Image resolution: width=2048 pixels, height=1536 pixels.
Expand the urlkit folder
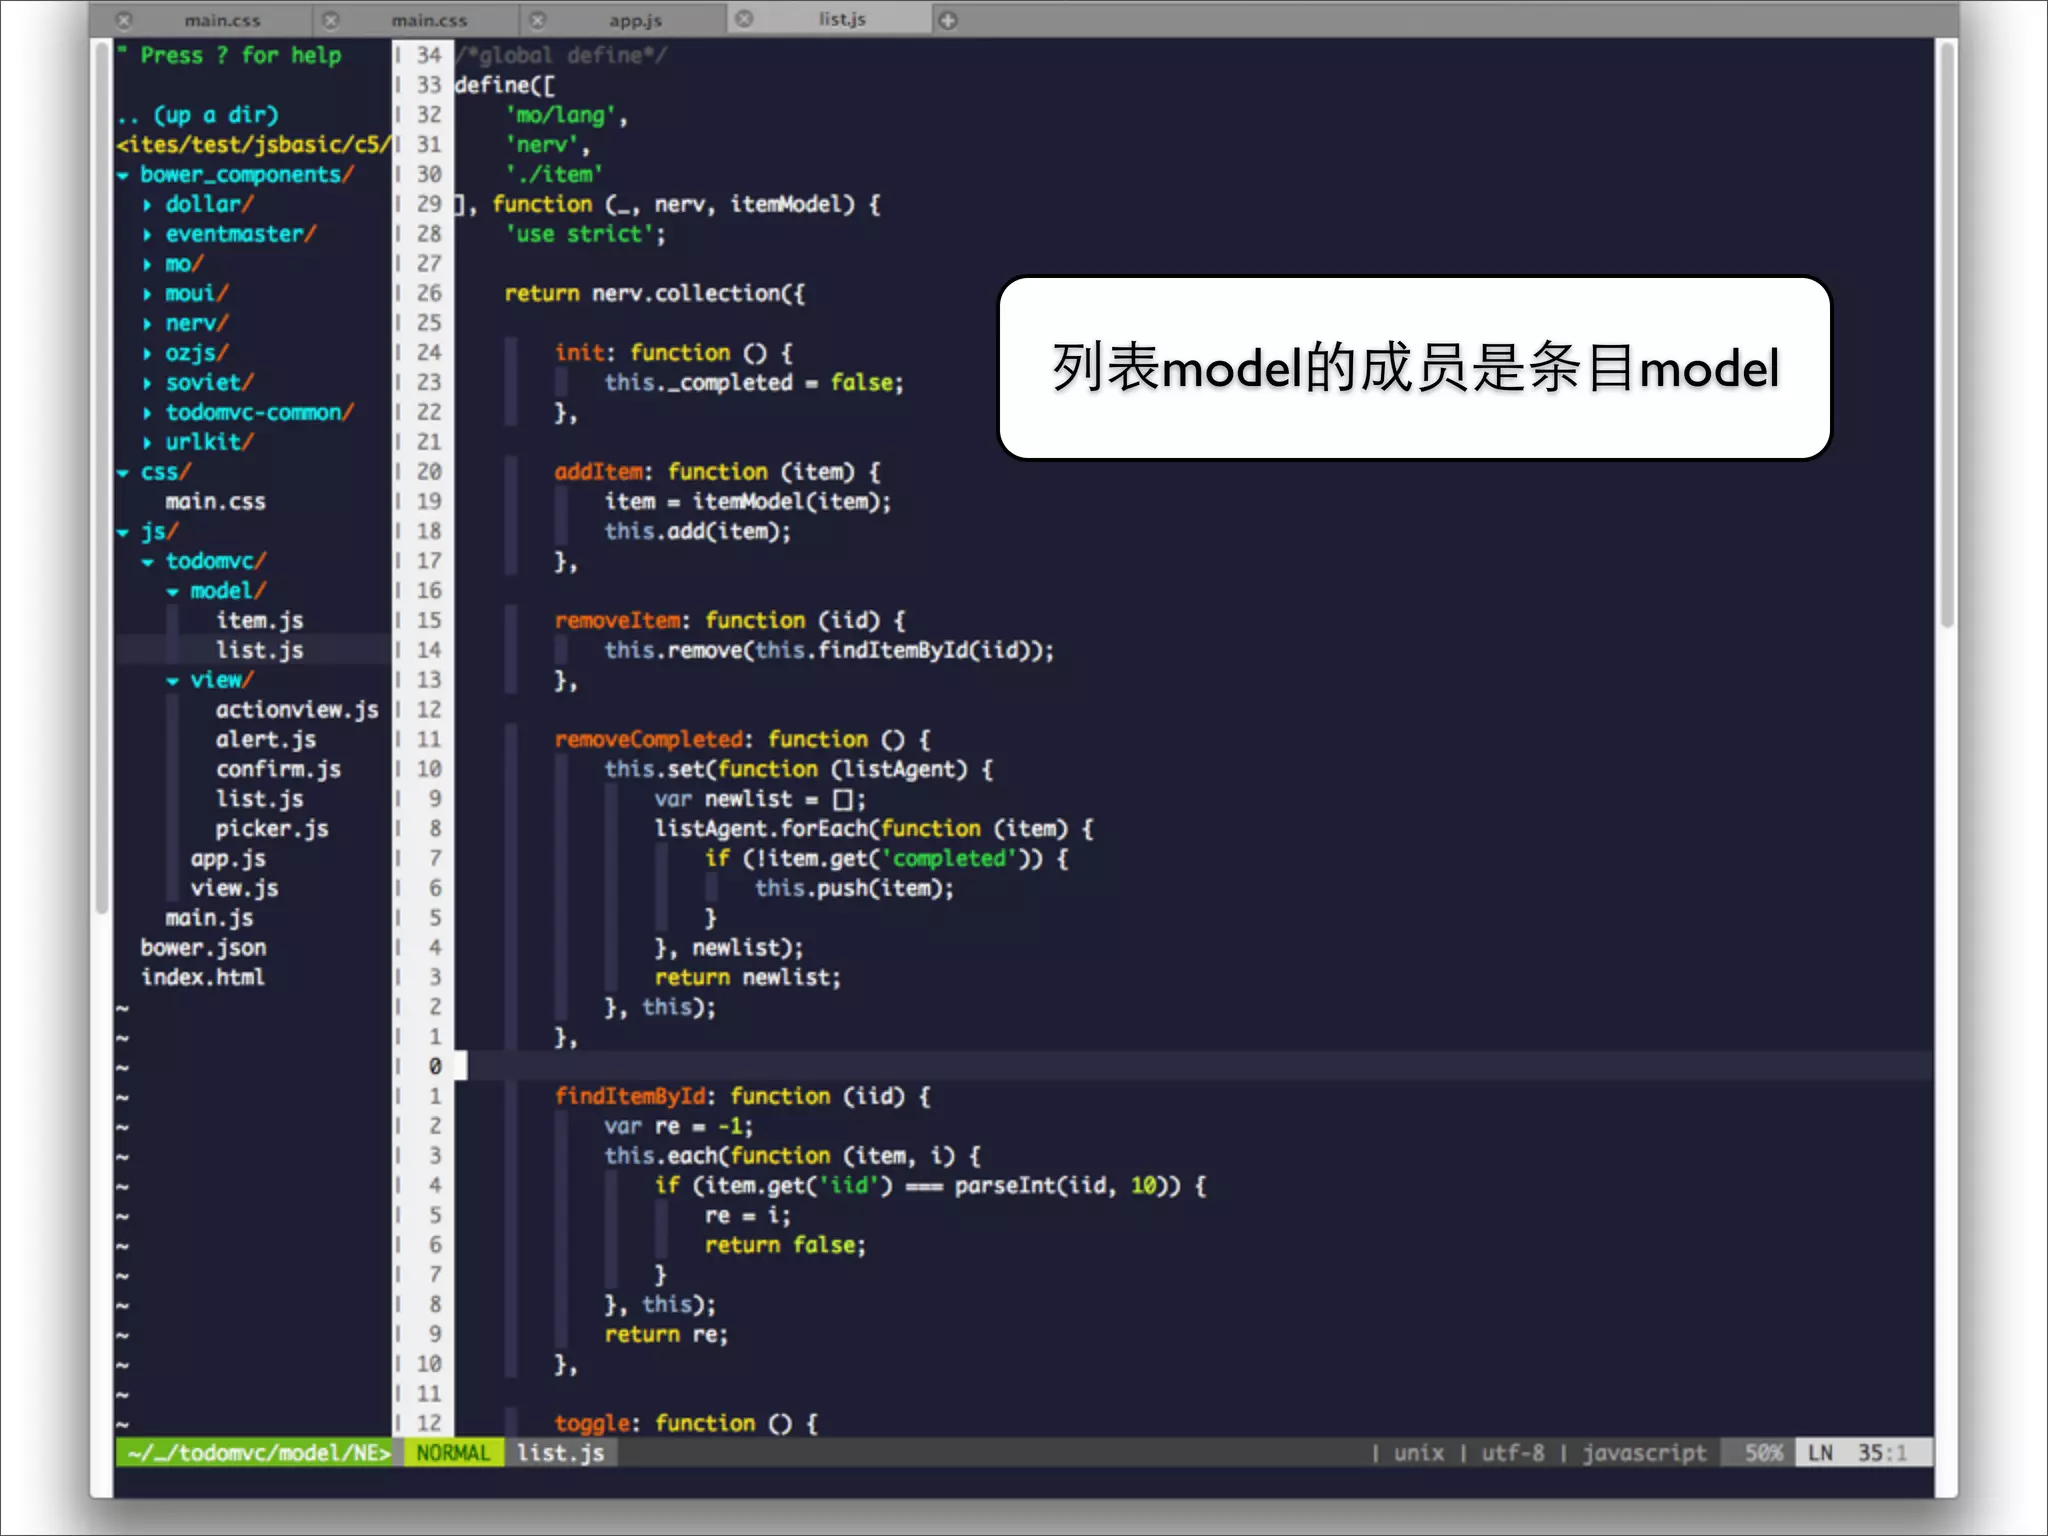(148, 443)
